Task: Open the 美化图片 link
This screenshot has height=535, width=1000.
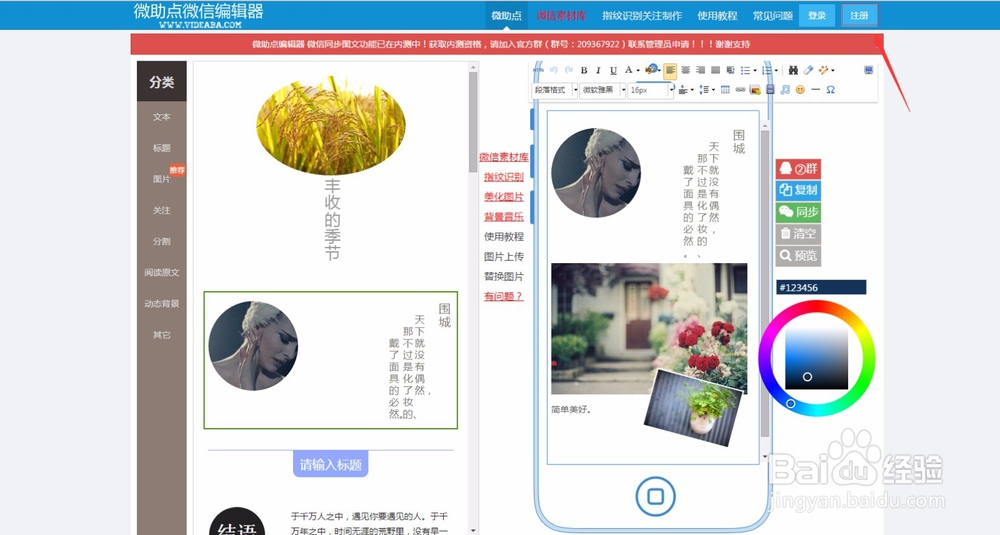Action: [503, 196]
